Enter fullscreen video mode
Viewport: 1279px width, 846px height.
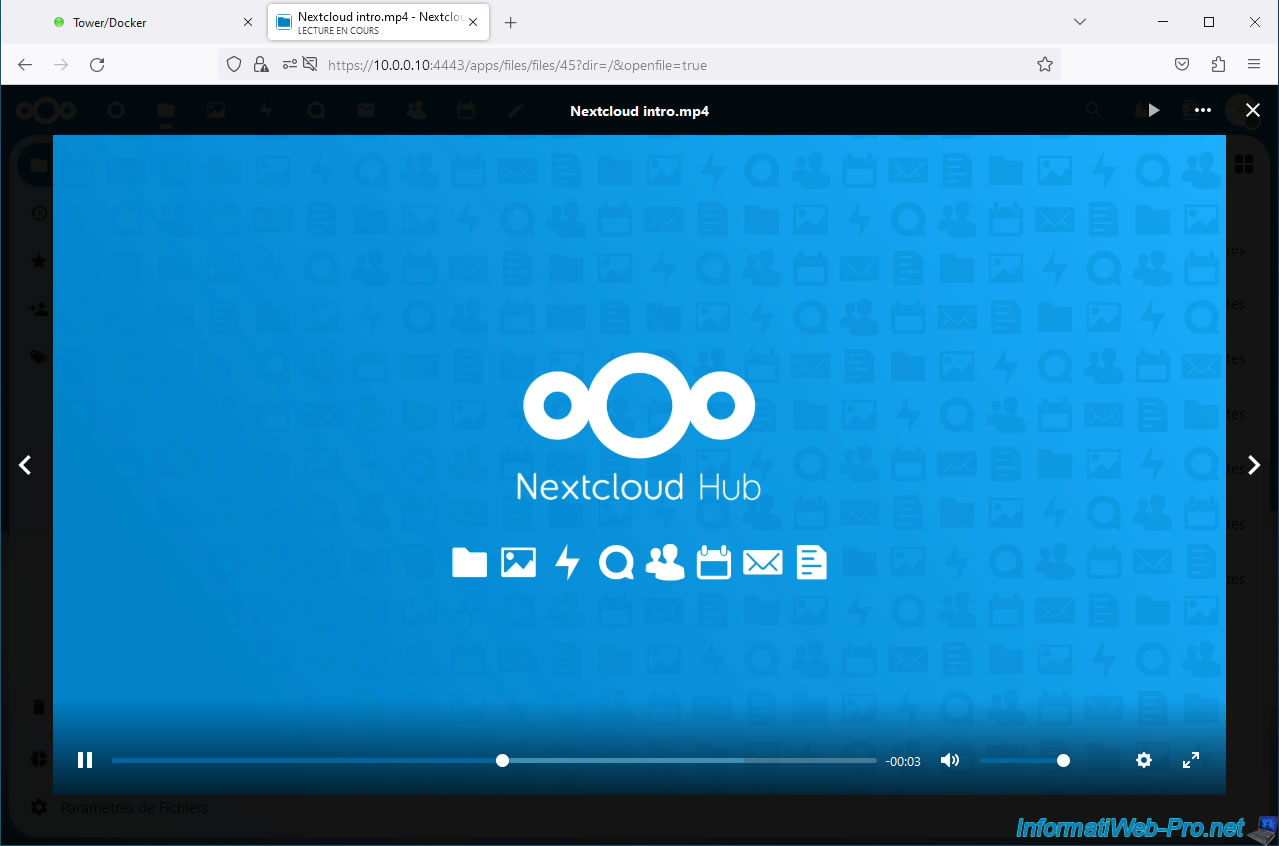[1191, 760]
